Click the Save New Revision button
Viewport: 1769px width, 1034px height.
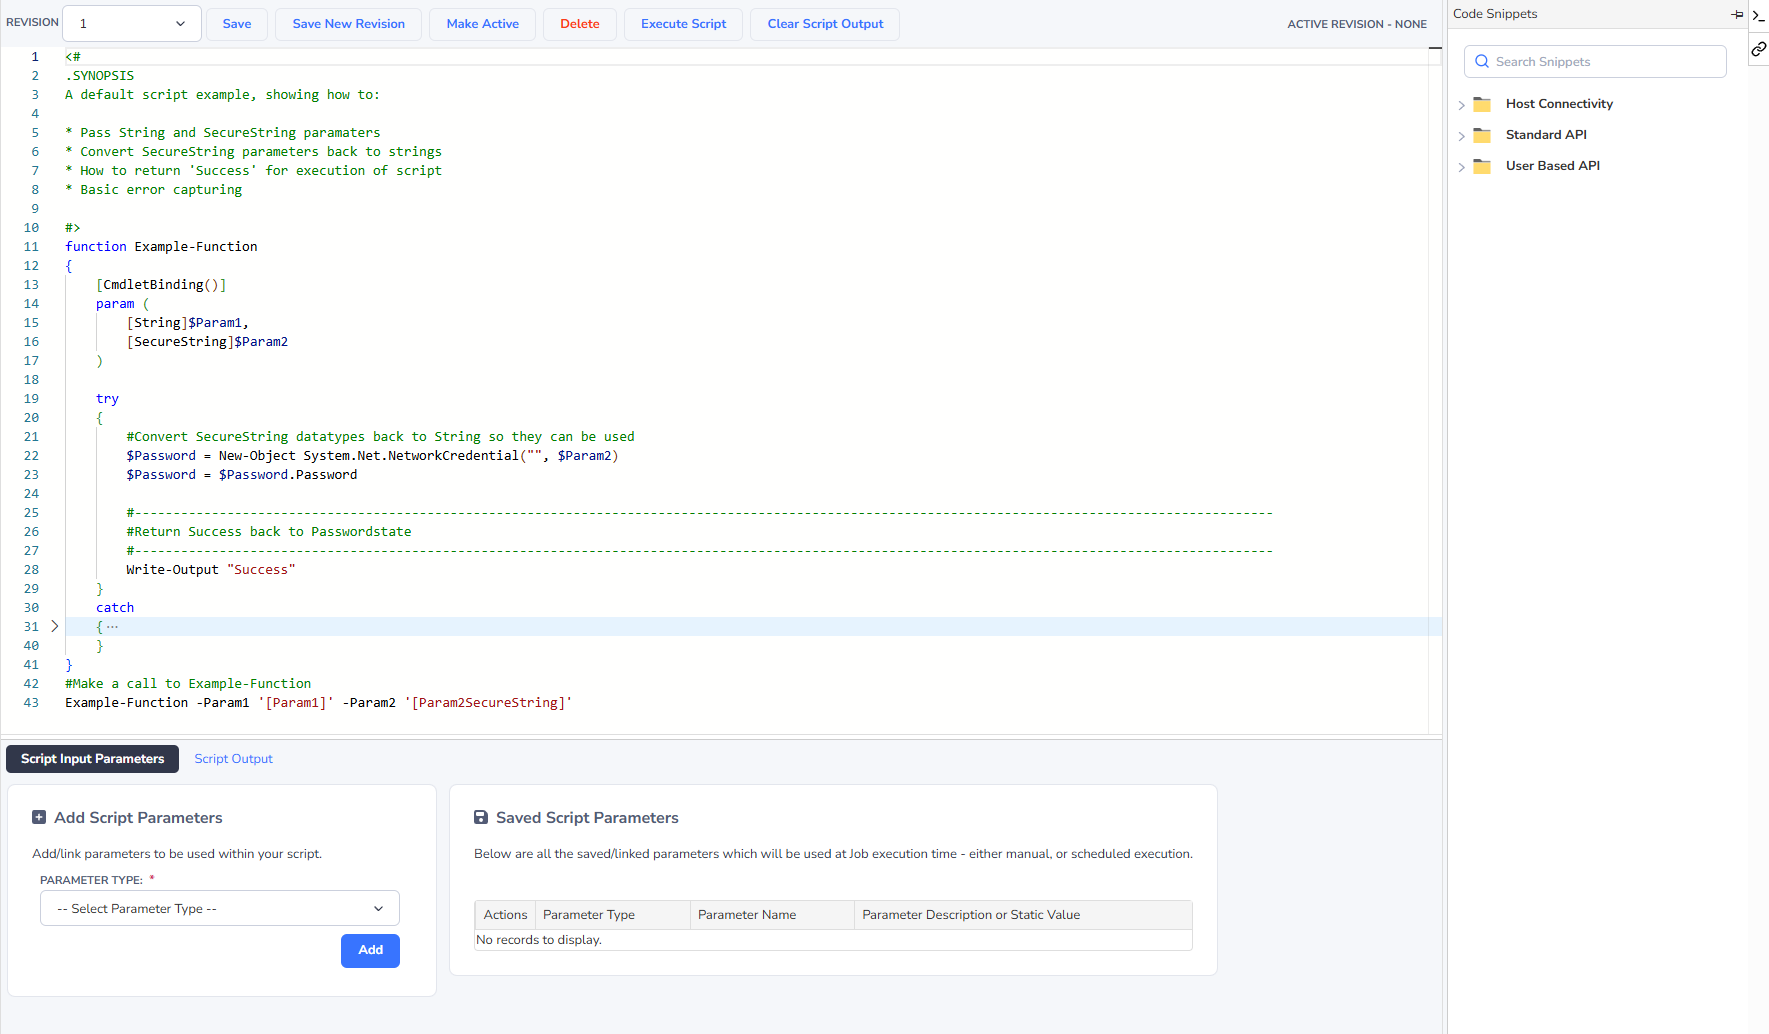[348, 23]
